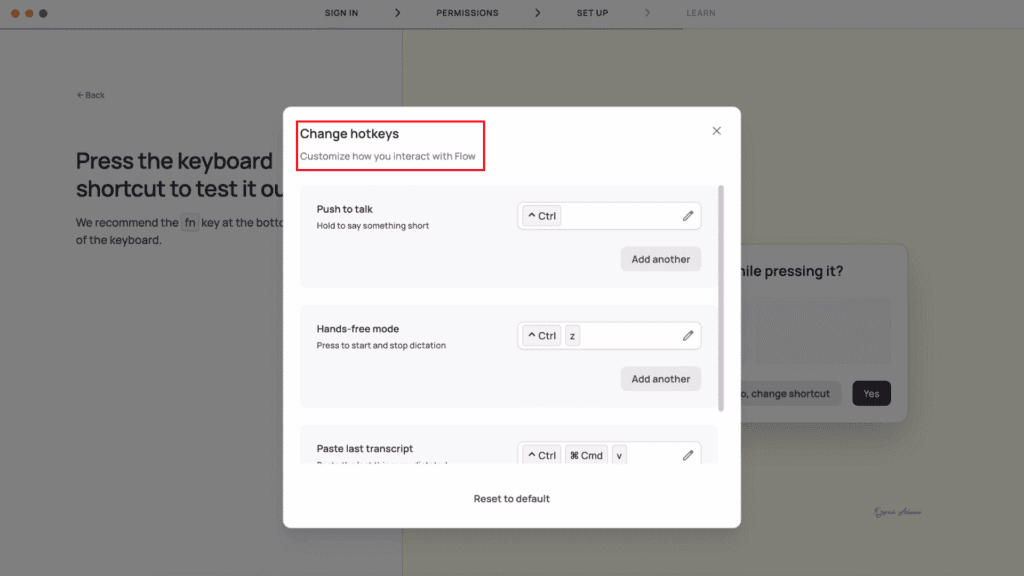1024x576 pixels.
Task: Click the Cmd key chip in Paste last transcript
Action: (586, 455)
